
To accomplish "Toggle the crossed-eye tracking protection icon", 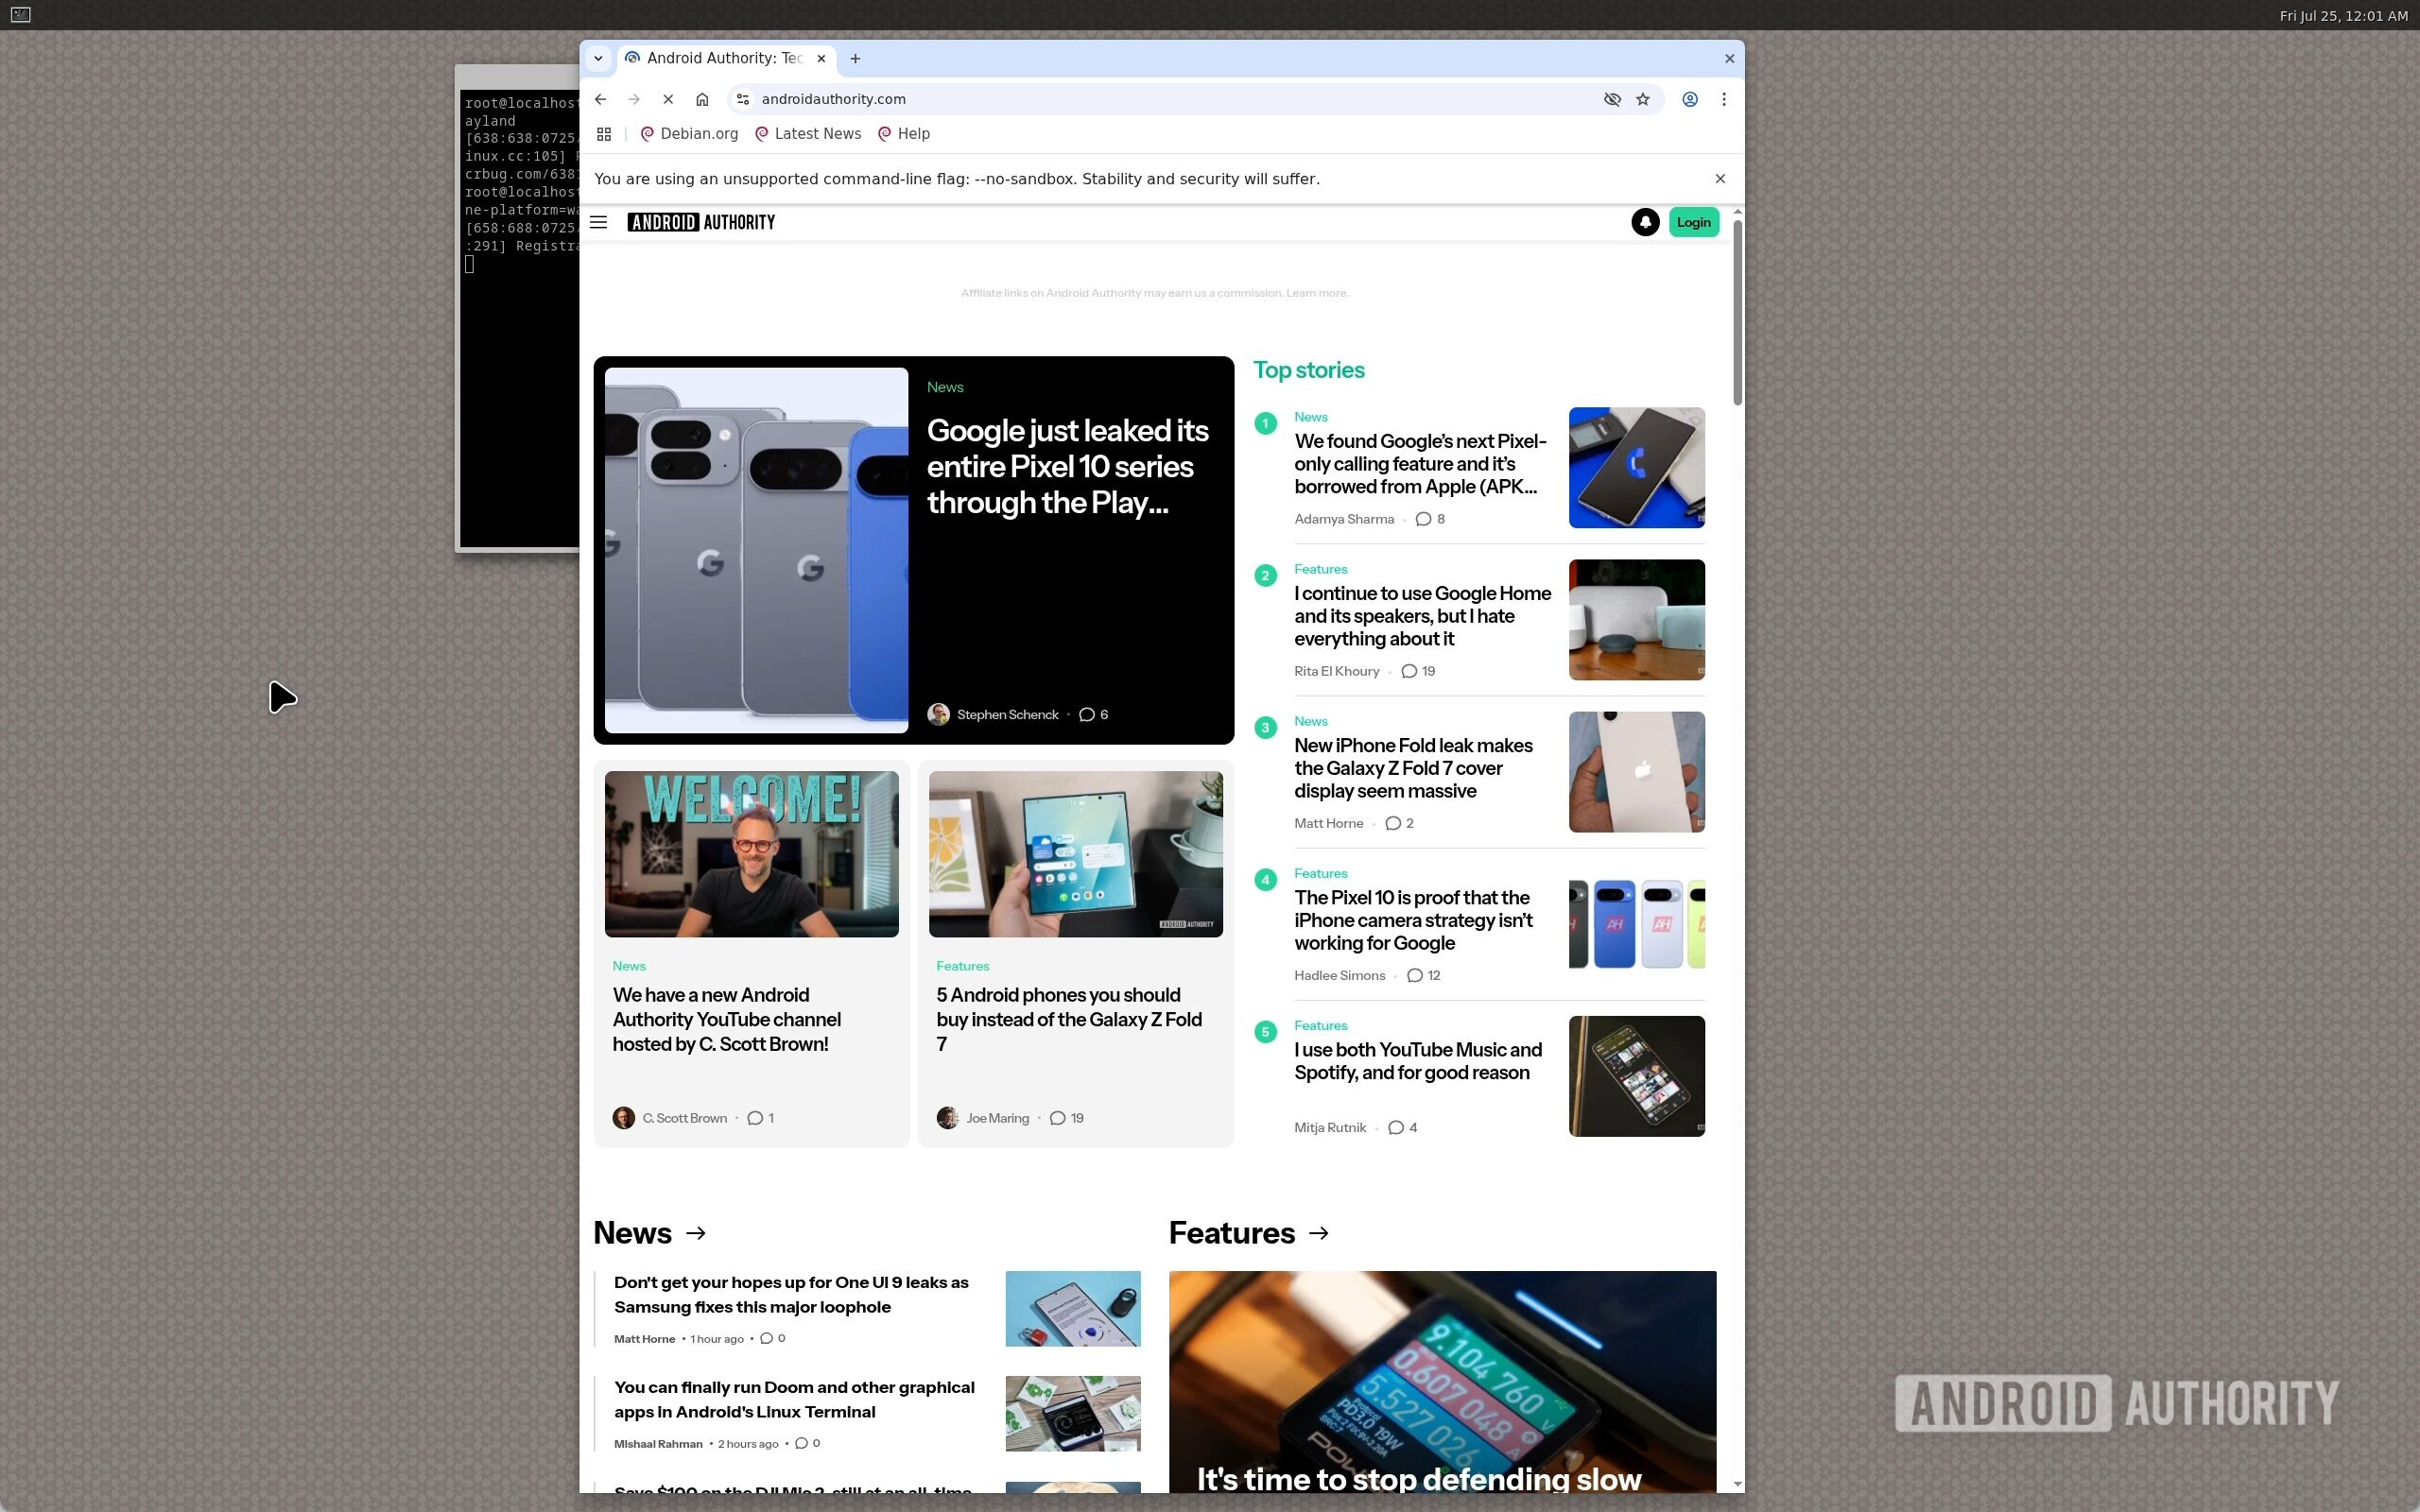I will coord(1611,99).
